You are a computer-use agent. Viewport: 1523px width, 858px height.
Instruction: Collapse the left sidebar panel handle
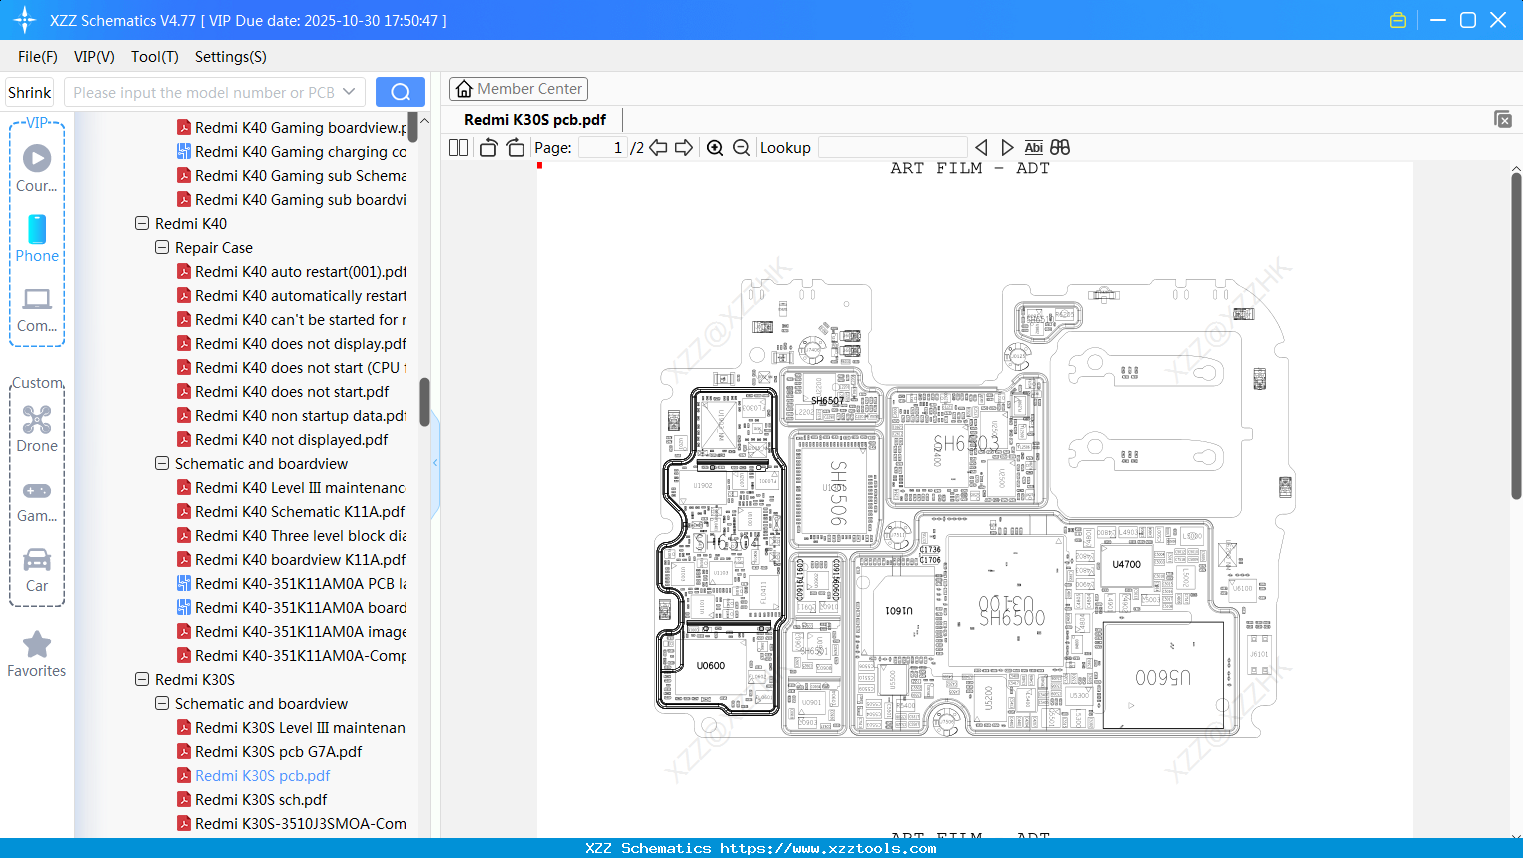(435, 462)
